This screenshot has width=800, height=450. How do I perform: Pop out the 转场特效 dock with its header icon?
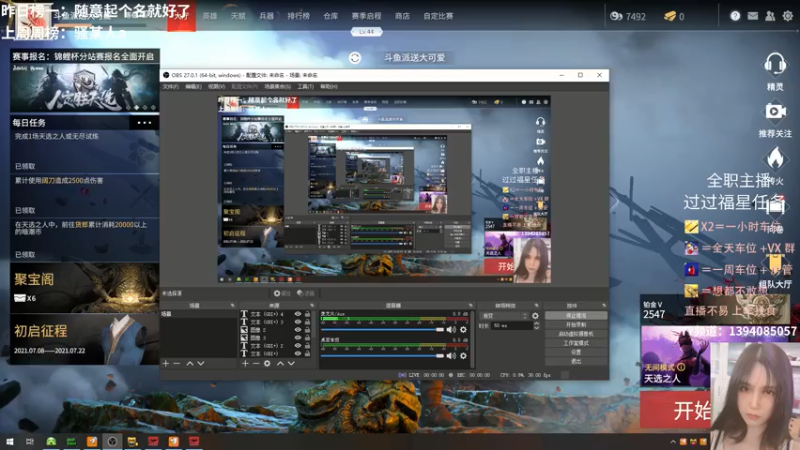click(536, 306)
